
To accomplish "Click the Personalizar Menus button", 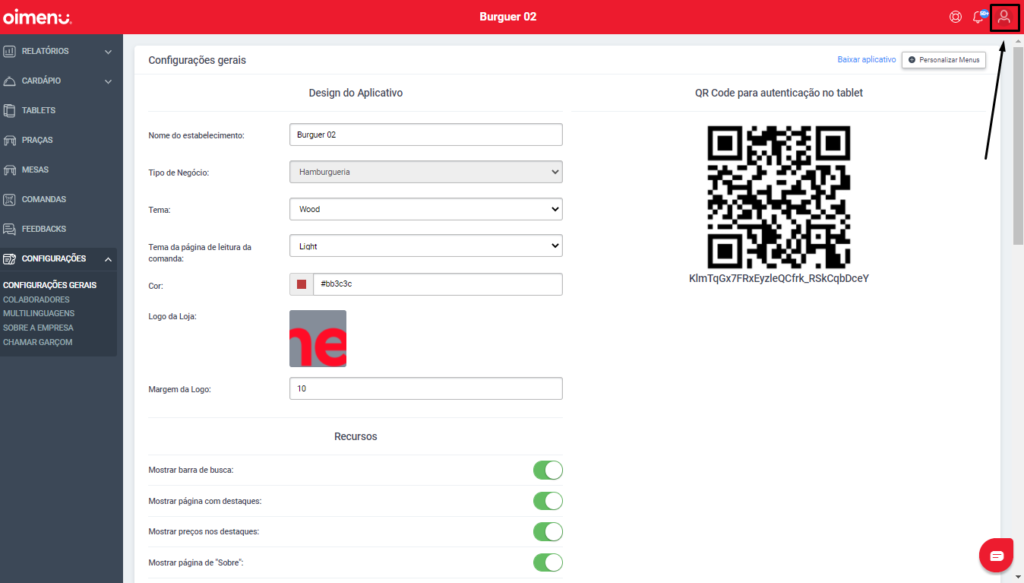I will click(944, 60).
